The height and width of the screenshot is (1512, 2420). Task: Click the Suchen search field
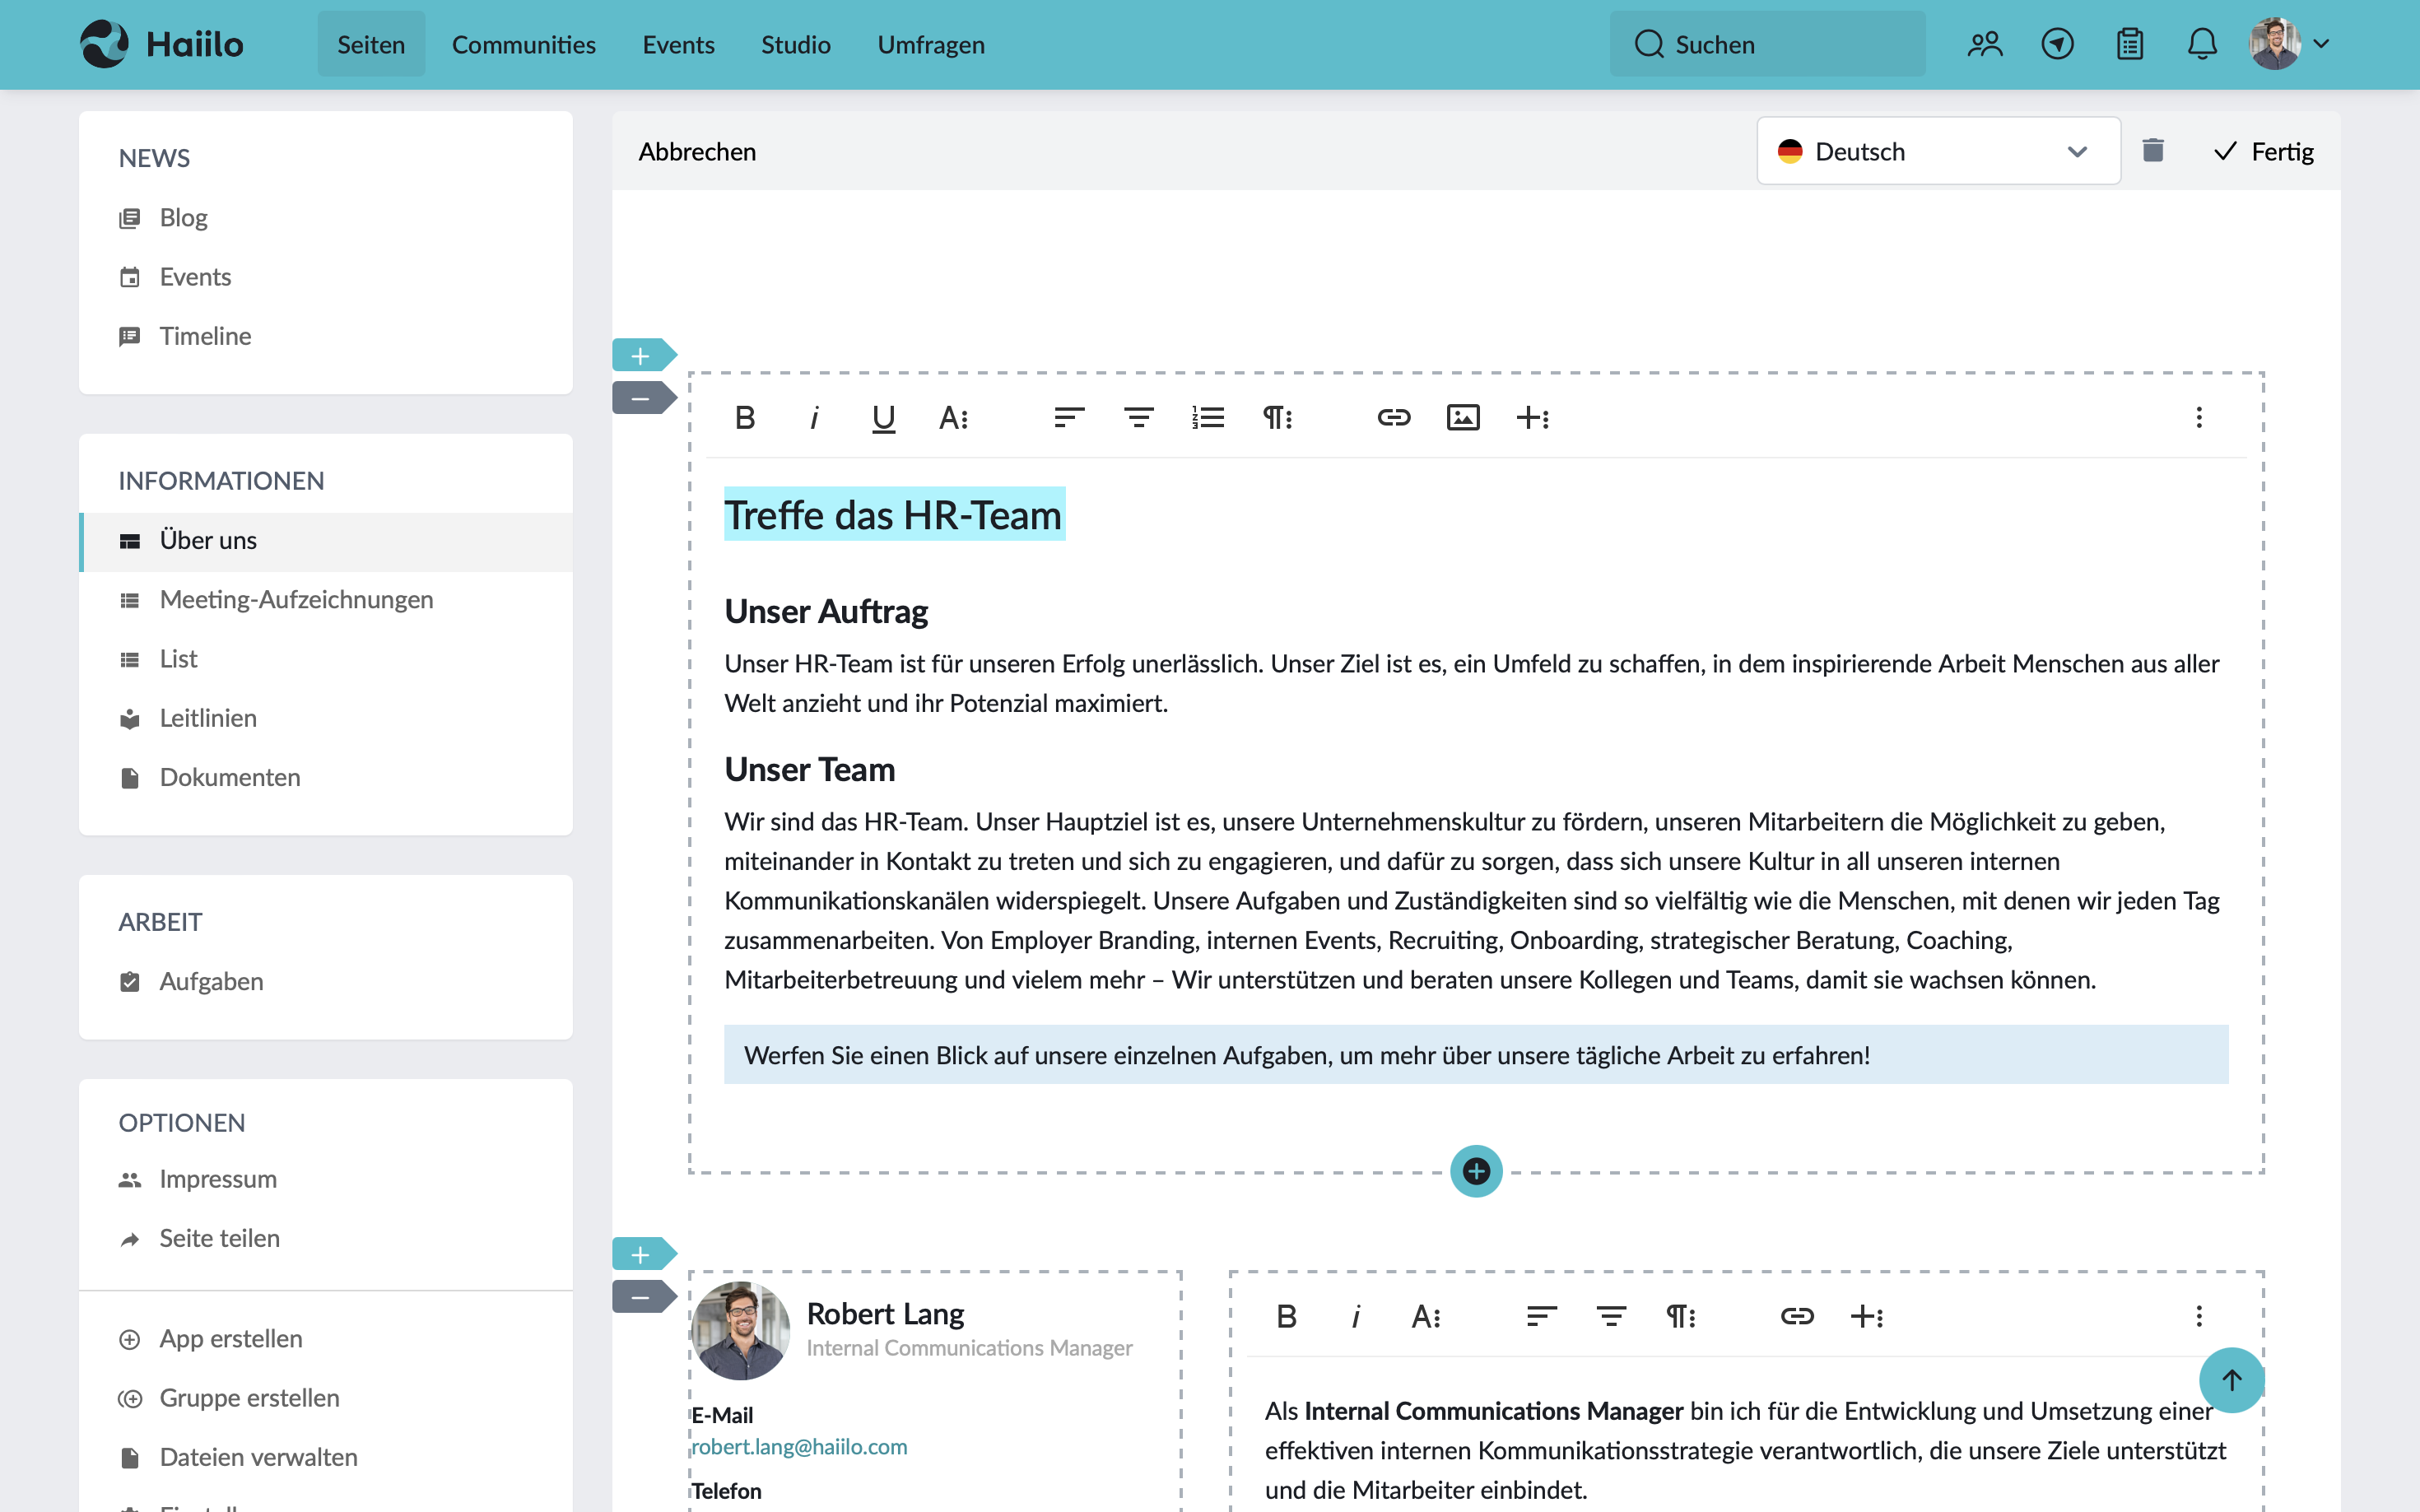[x=1767, y=44]
